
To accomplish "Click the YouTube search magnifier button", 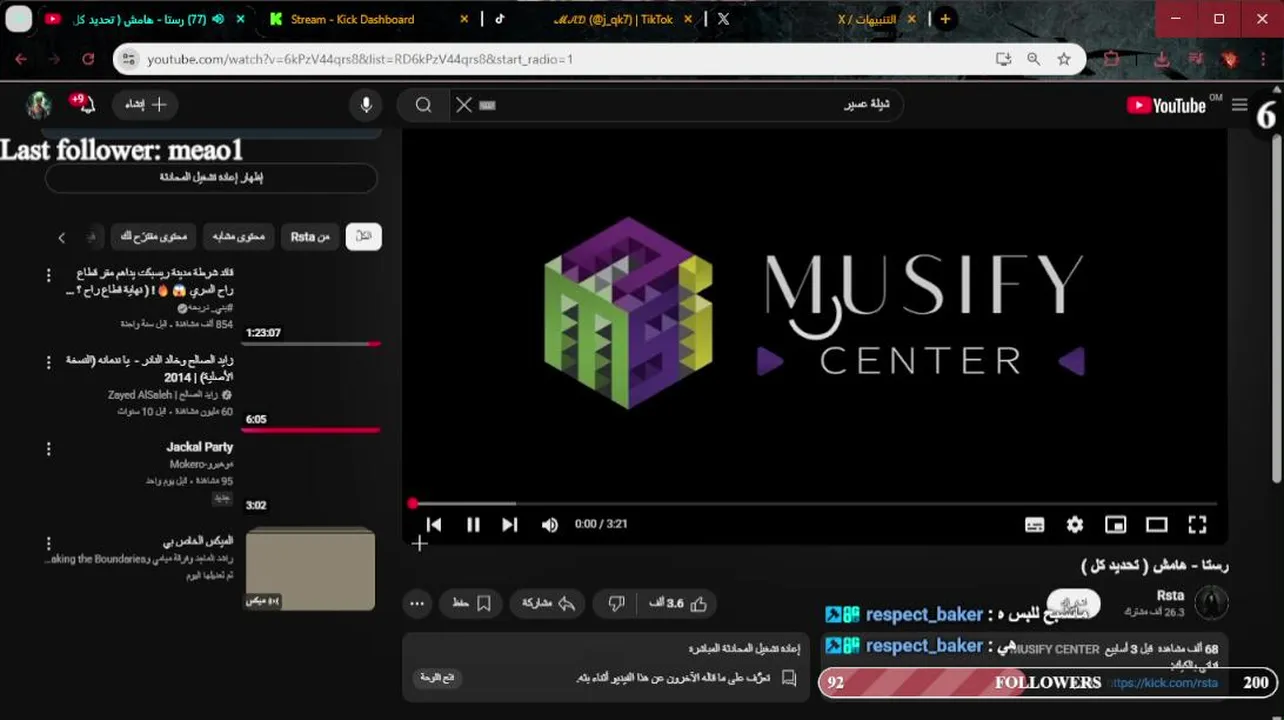I will [x=424, y=105].
